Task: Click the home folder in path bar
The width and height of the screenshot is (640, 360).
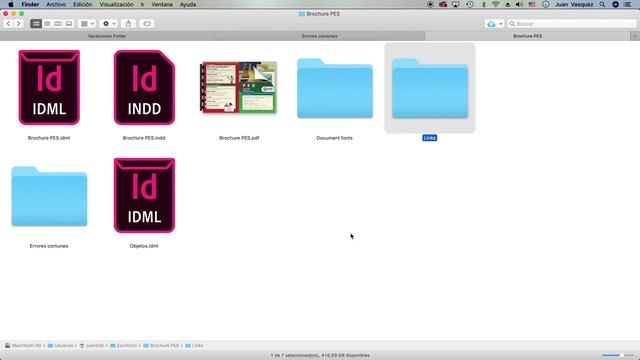Action: (92, 345)
